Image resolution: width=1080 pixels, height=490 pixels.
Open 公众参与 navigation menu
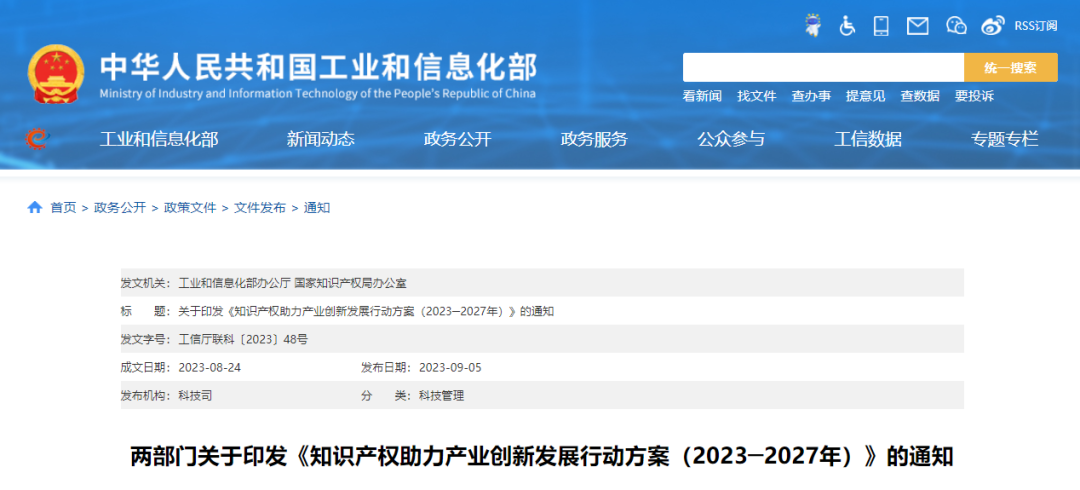731,139
